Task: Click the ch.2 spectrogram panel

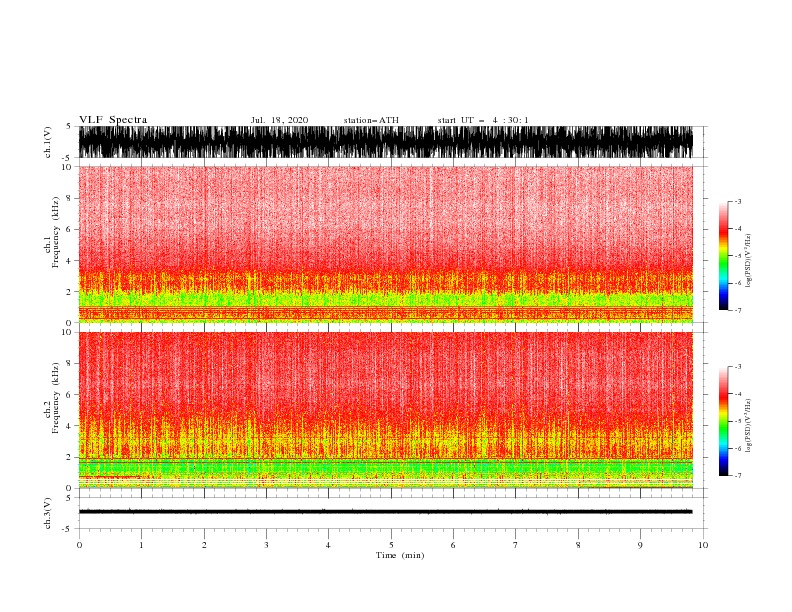Action: (386, 410)
